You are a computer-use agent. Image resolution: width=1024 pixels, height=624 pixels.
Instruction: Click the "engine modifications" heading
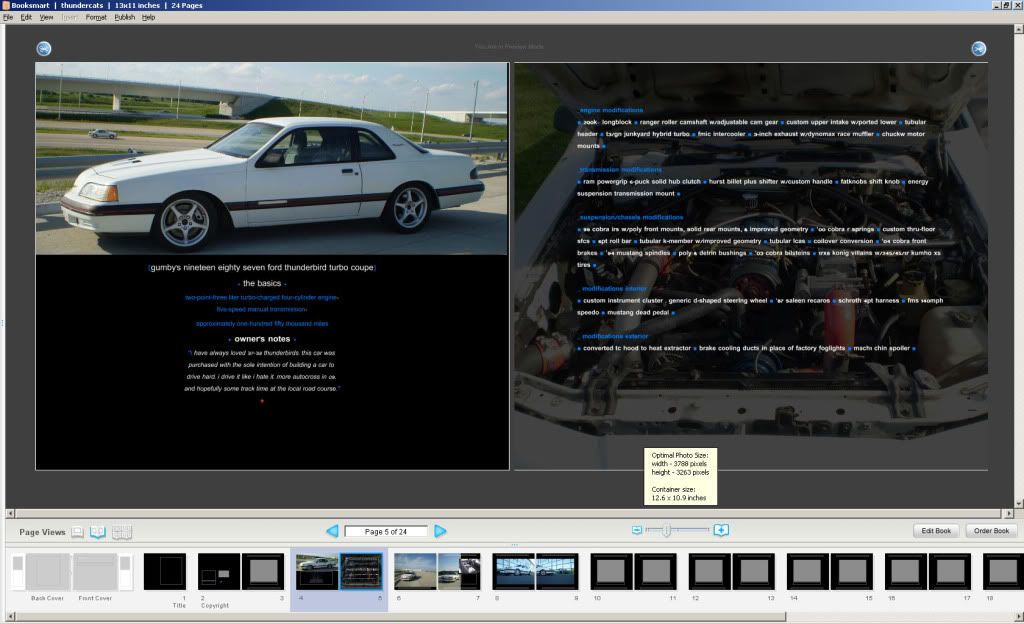[611, 110]
